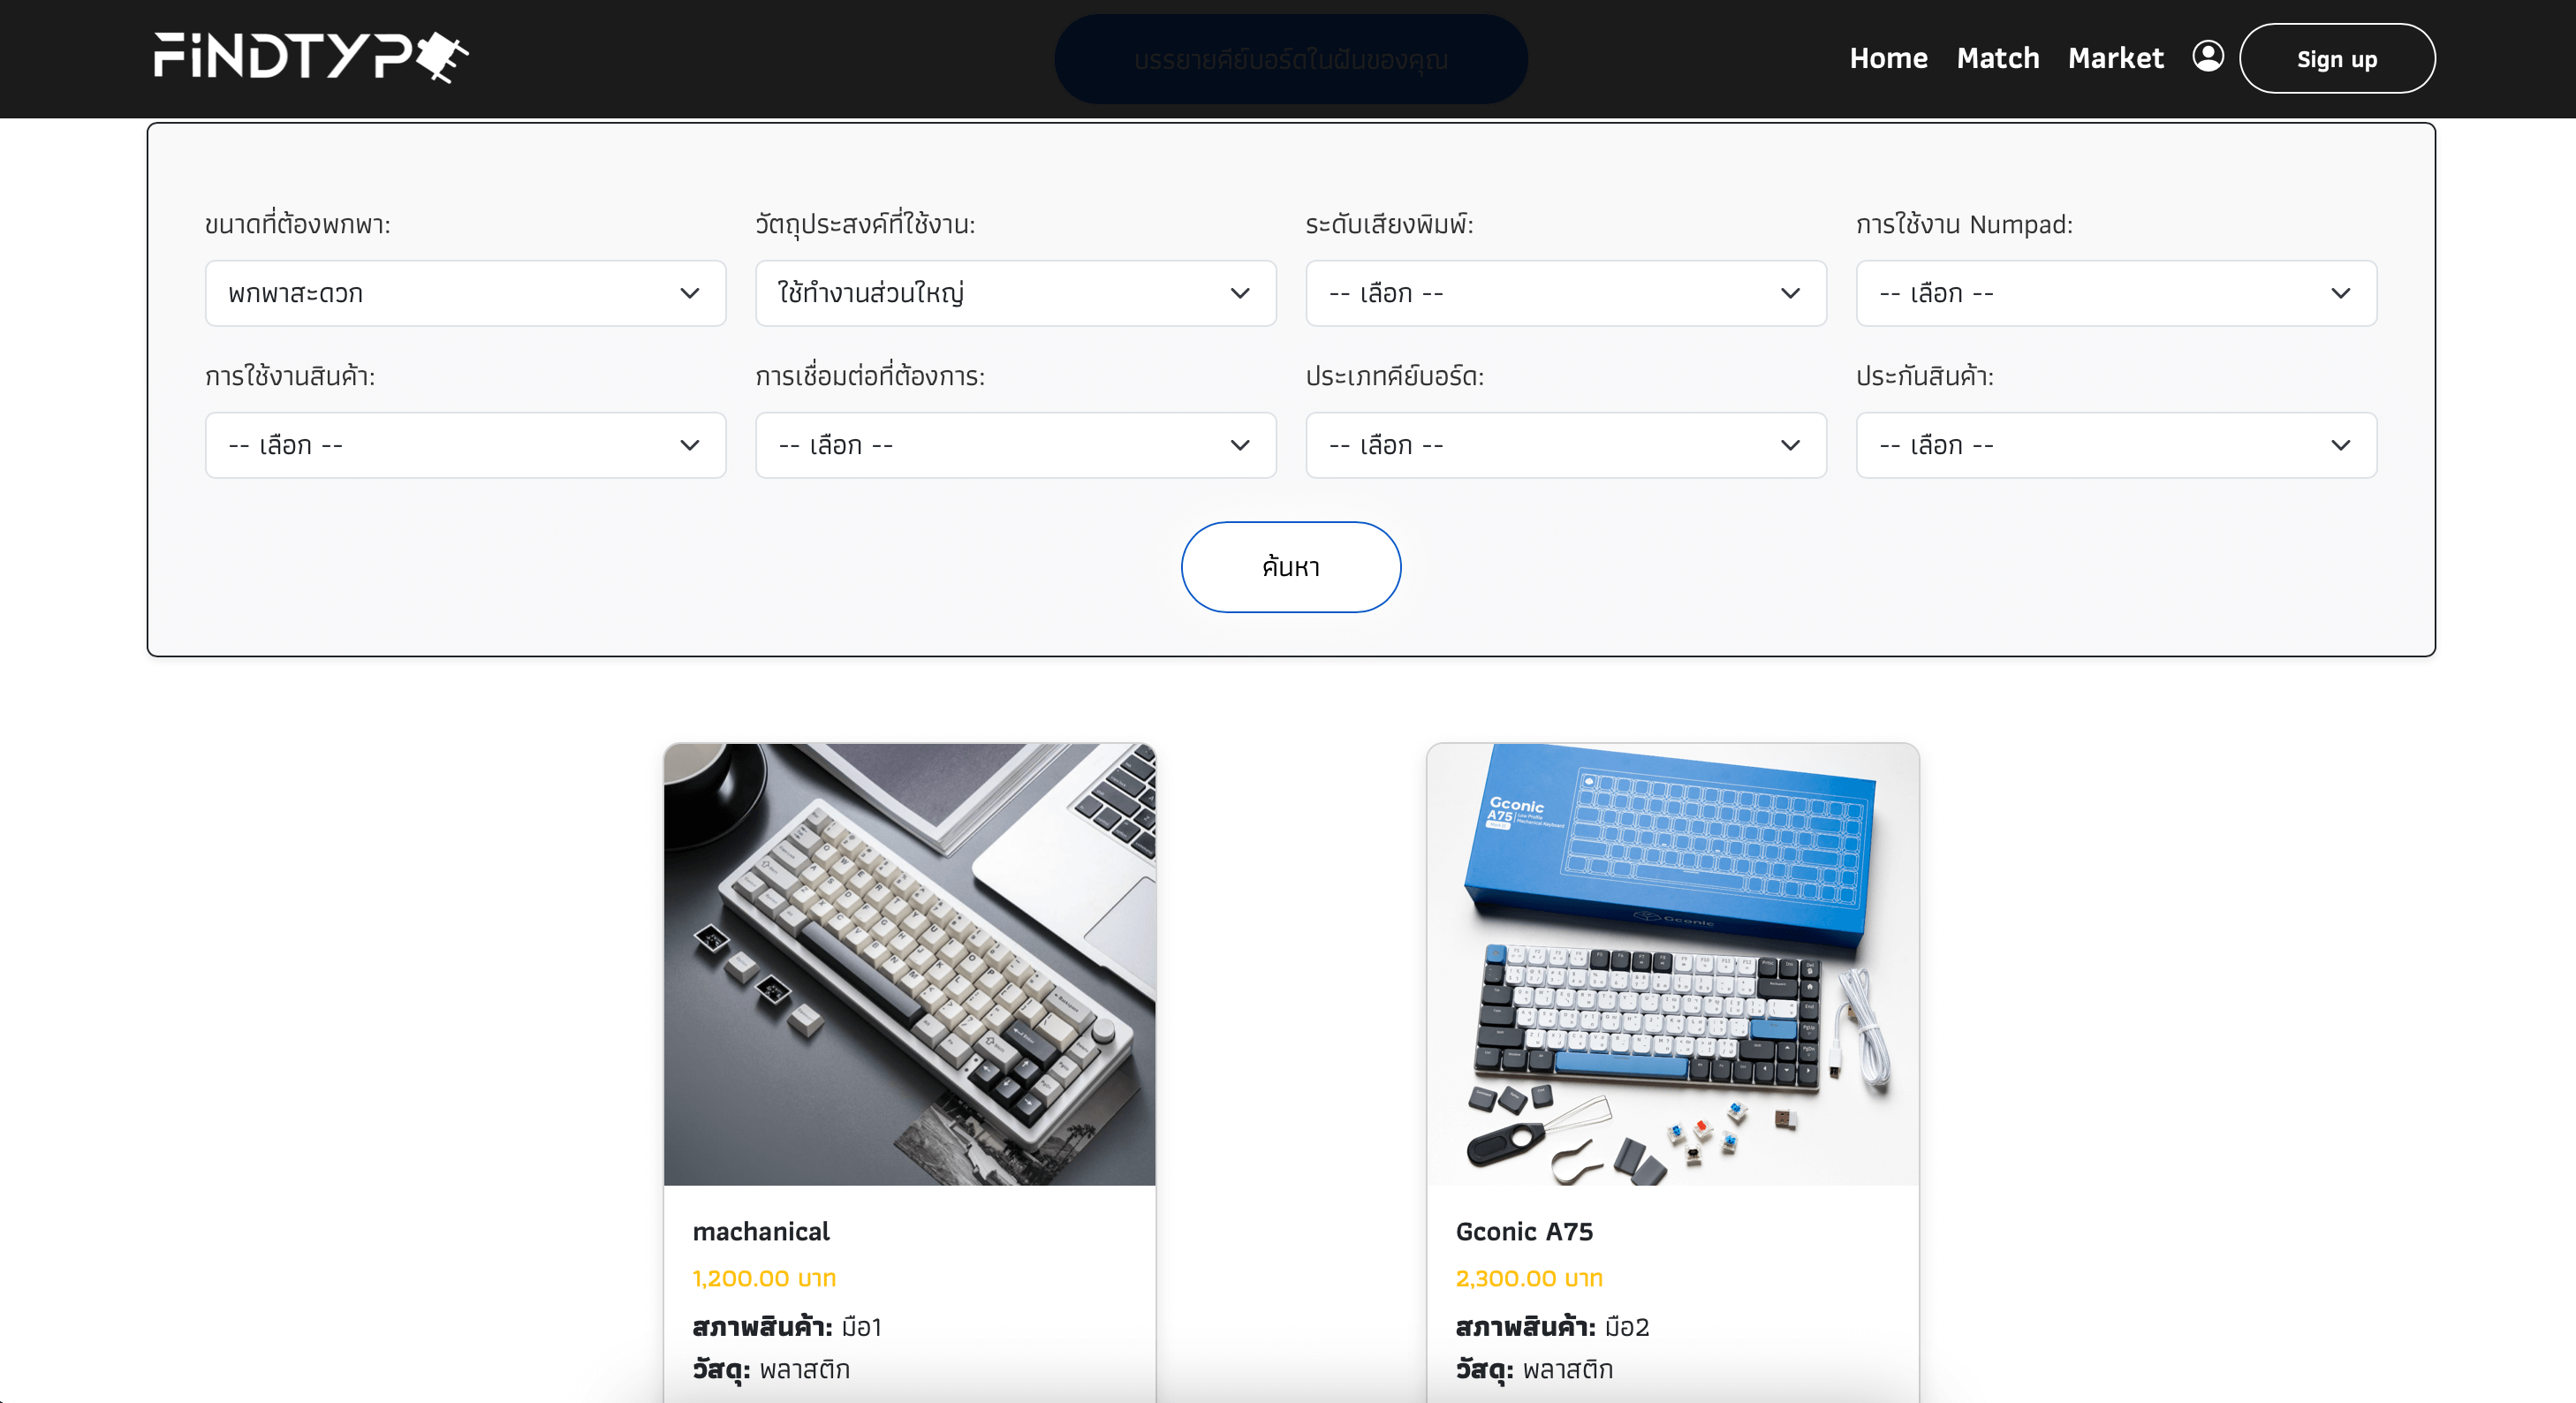Open the การใช้งาน Numpad dropdown
This screenshot has height=1403, width=2576.
(2116, 293)
